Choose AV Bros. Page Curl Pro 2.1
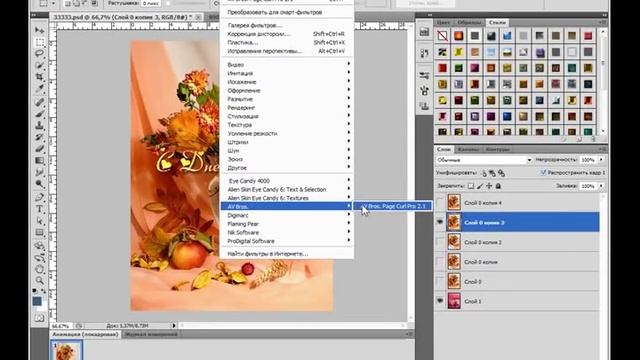Screen dimensions: 640x360 coord(393,207)
